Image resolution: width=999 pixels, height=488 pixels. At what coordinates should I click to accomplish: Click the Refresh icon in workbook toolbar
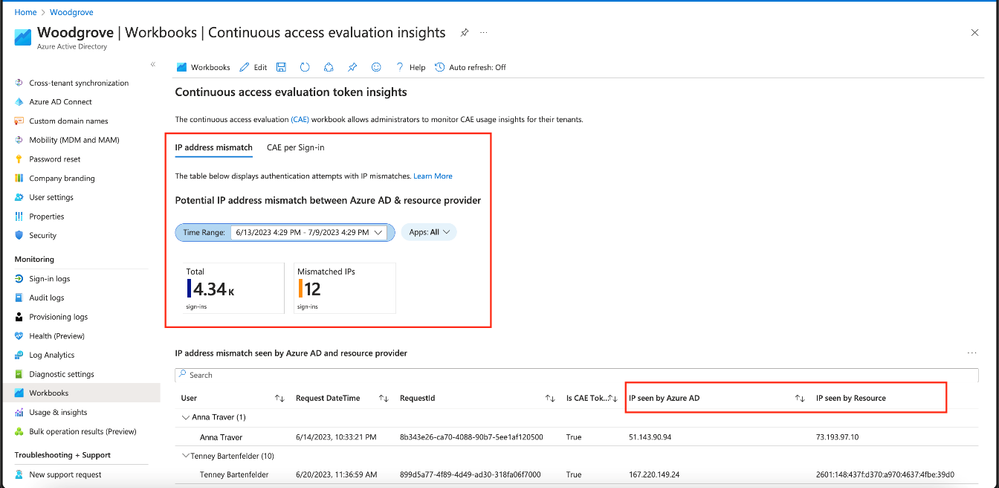pyautogui.click(x=305, y=67)
